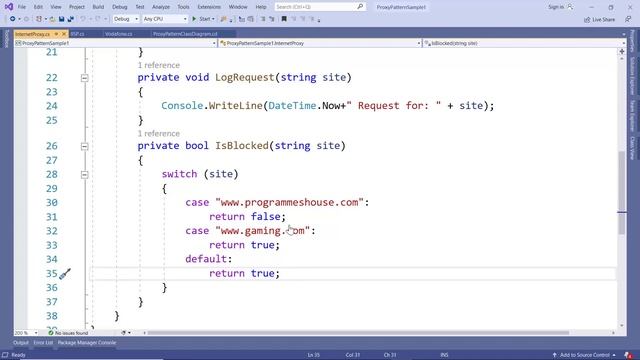Open the Help menu

[261, 7]
